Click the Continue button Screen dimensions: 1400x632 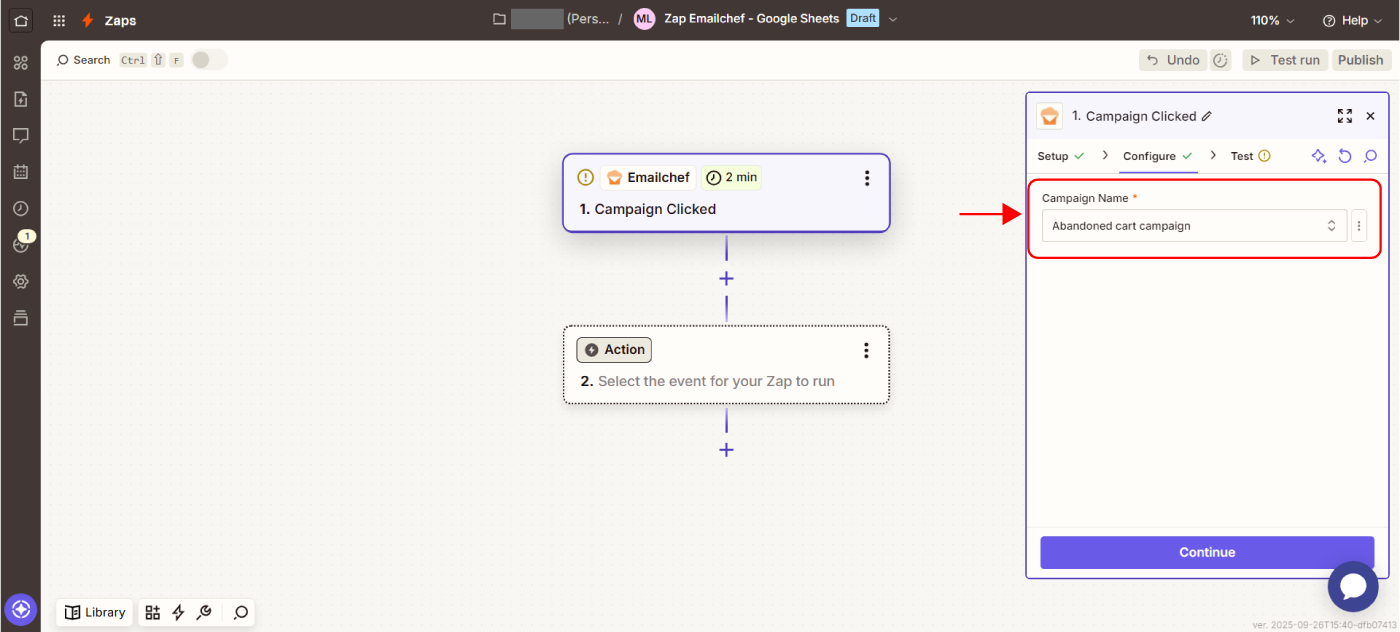click(1207, 552)
